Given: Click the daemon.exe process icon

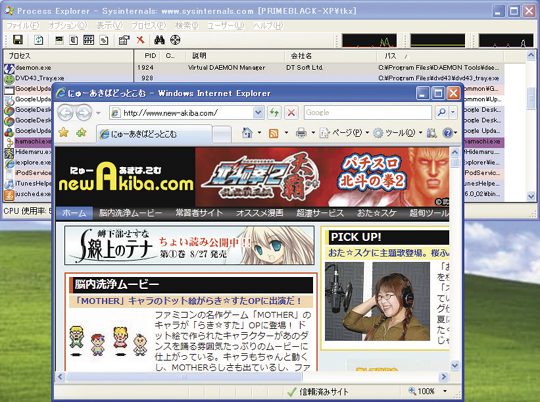Looking at the screenshot, I should point(9,69).
